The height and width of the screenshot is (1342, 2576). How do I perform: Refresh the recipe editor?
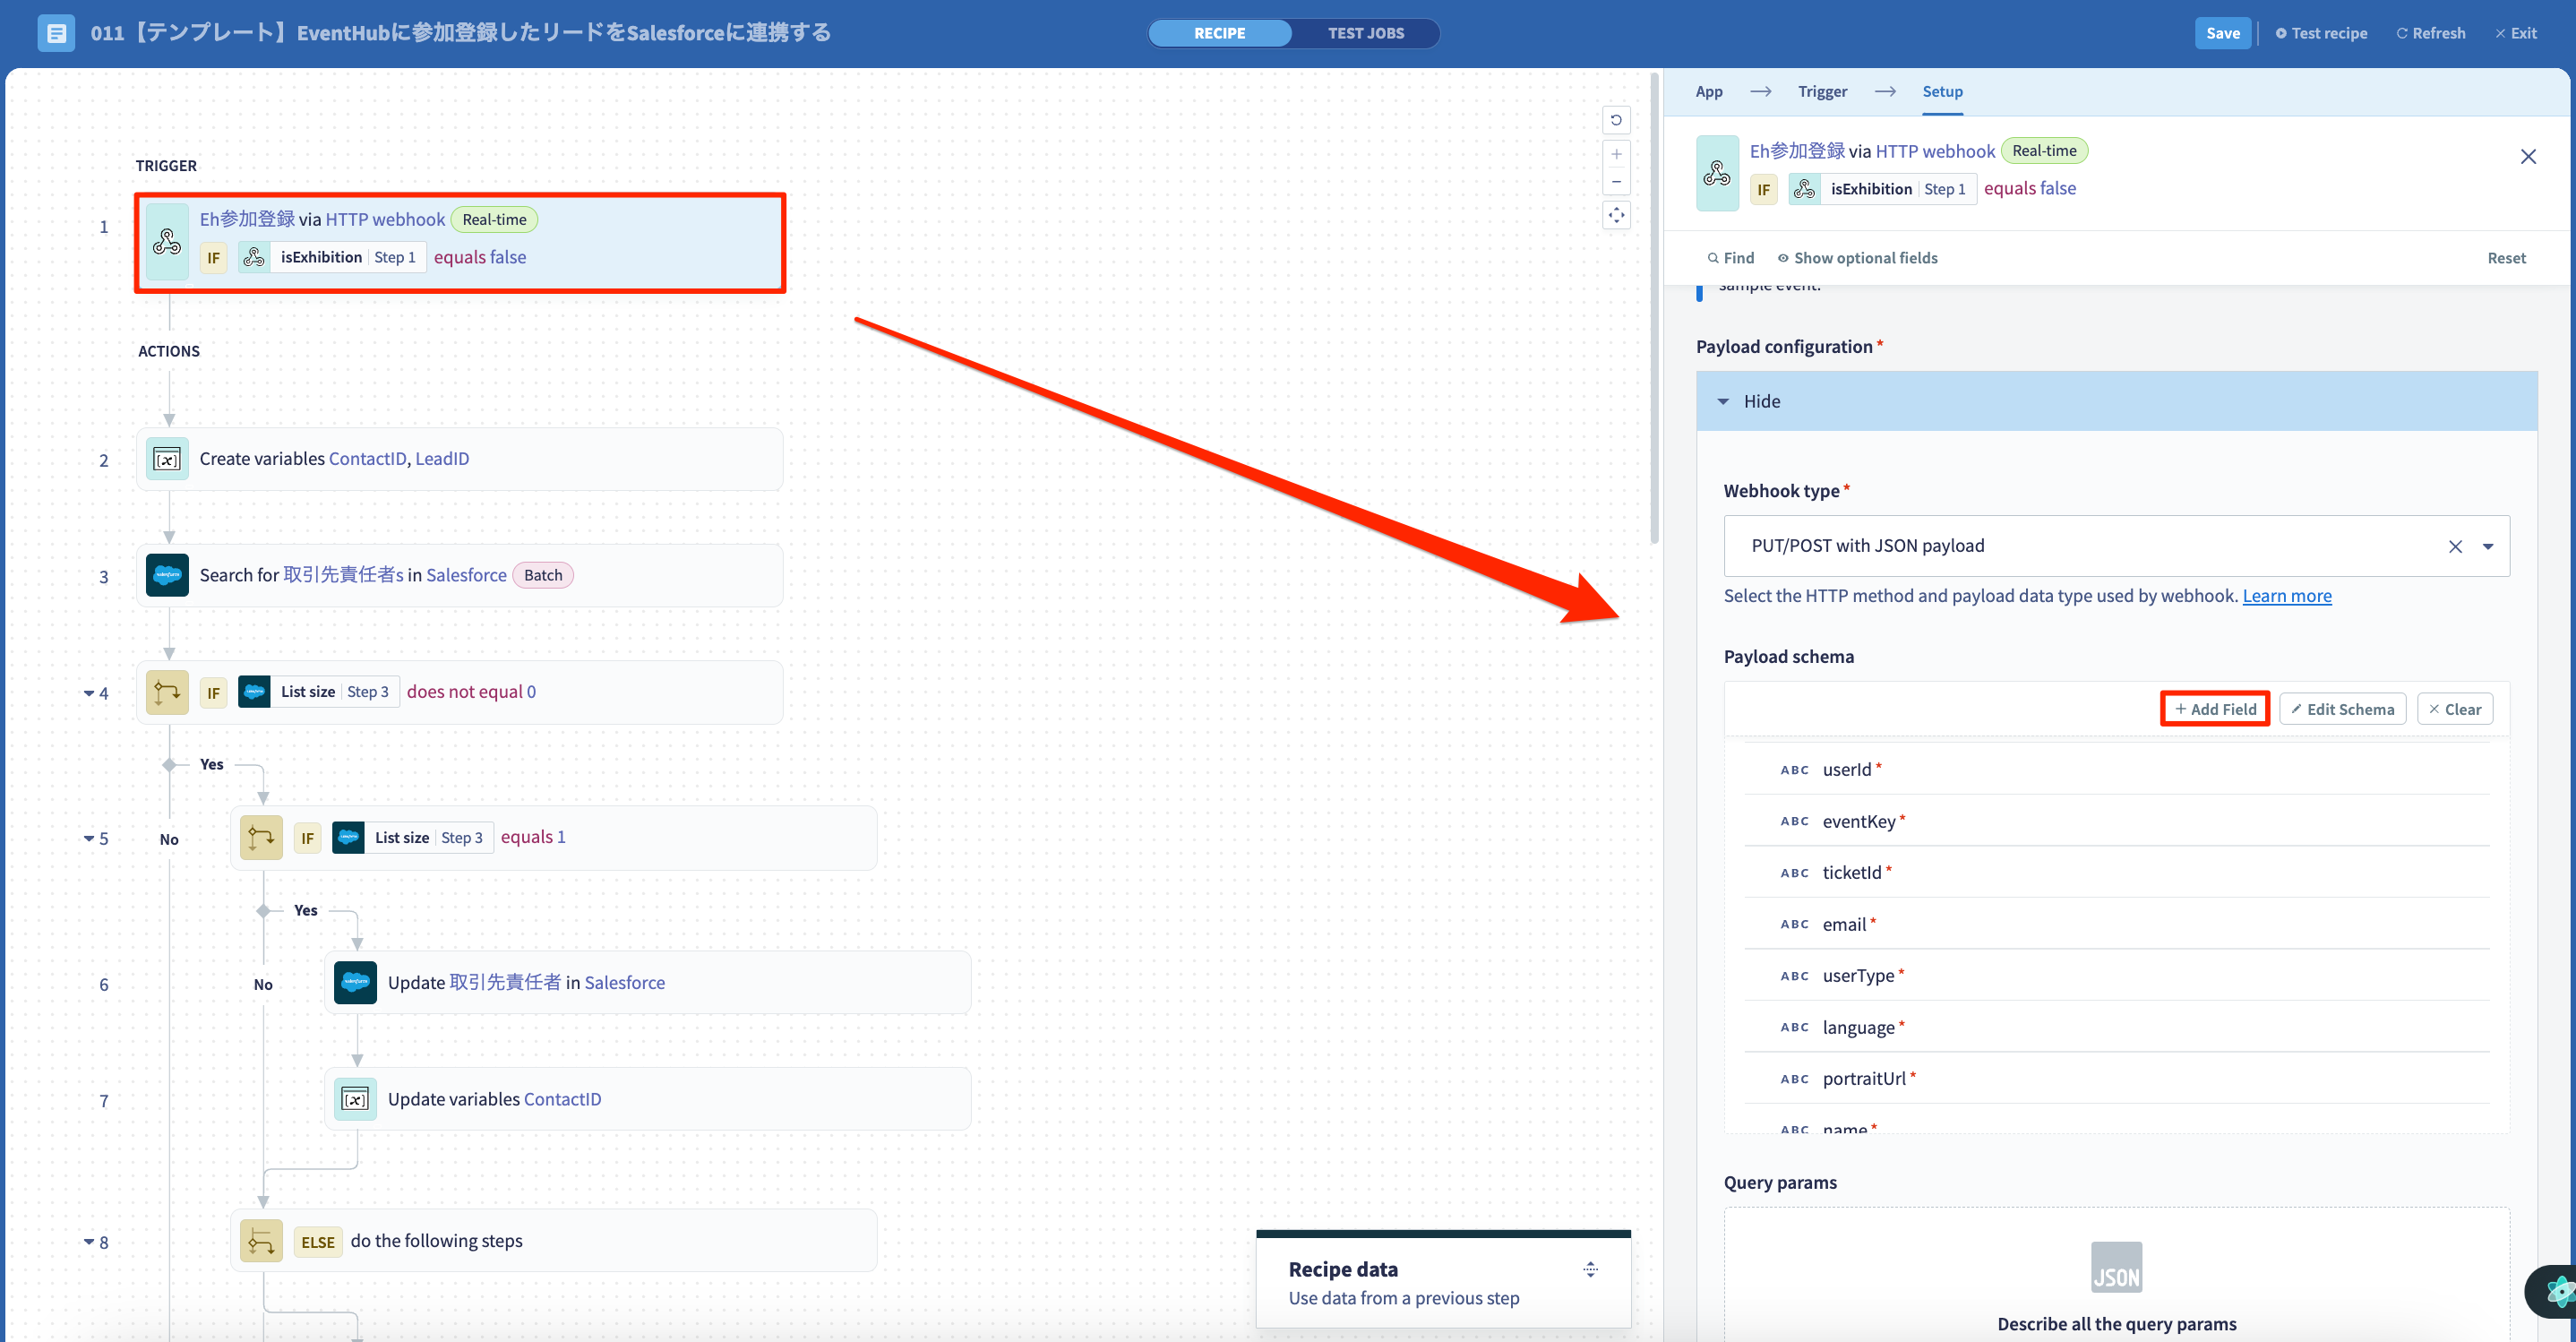[2430, 33]
